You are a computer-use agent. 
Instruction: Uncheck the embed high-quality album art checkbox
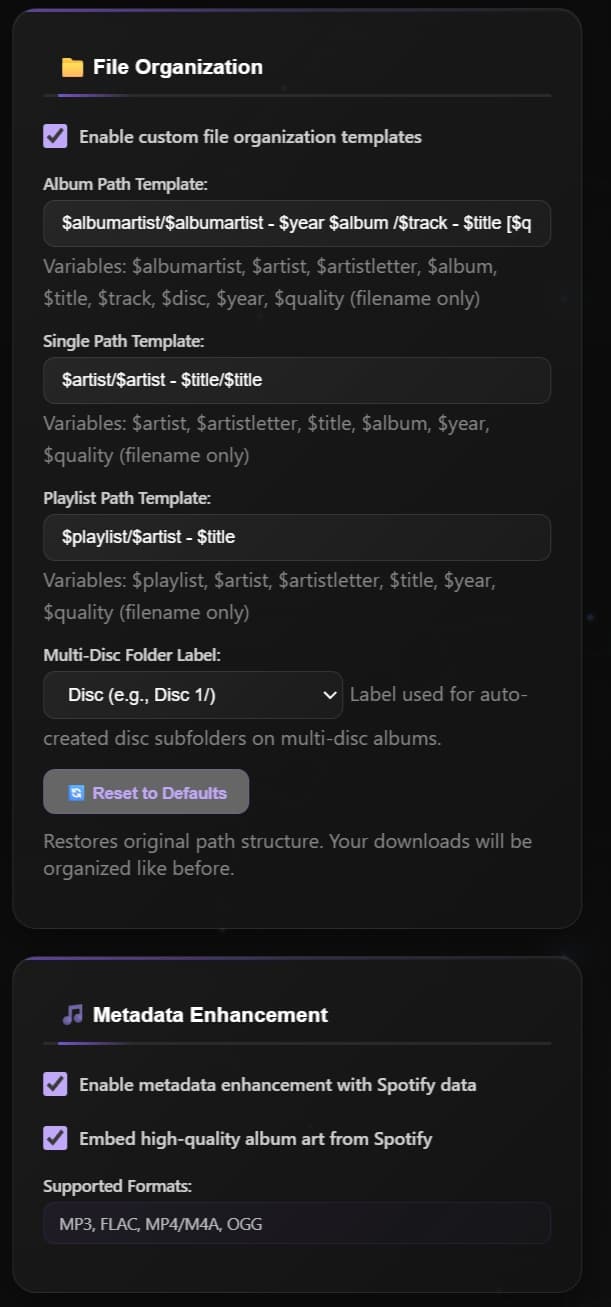(56, 1138)
